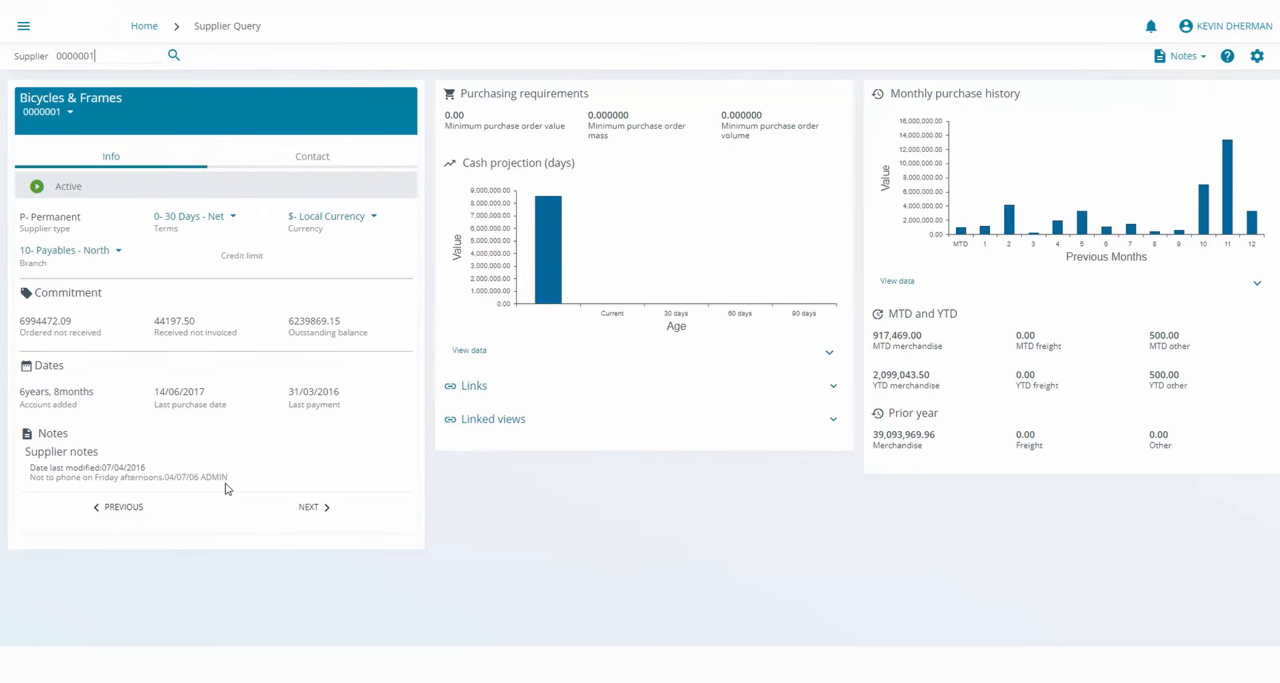Image resolution: width=1280 pixels, height=683 pixels.
Task: Click the Monthly purchase history clock icon
Action: tap(878, 94)
